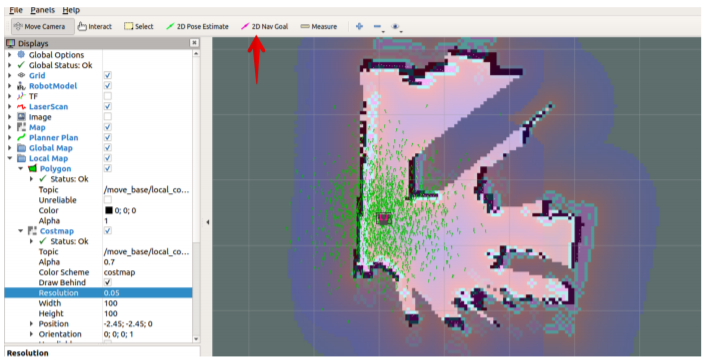Open the Help menu

coord(71,10)
